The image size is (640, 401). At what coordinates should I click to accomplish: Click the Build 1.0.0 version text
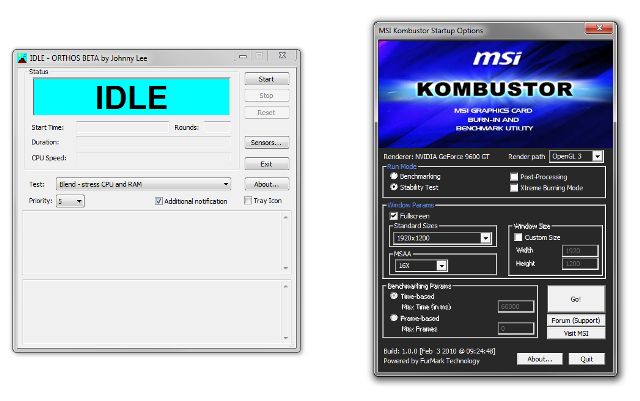click(439, 351)
